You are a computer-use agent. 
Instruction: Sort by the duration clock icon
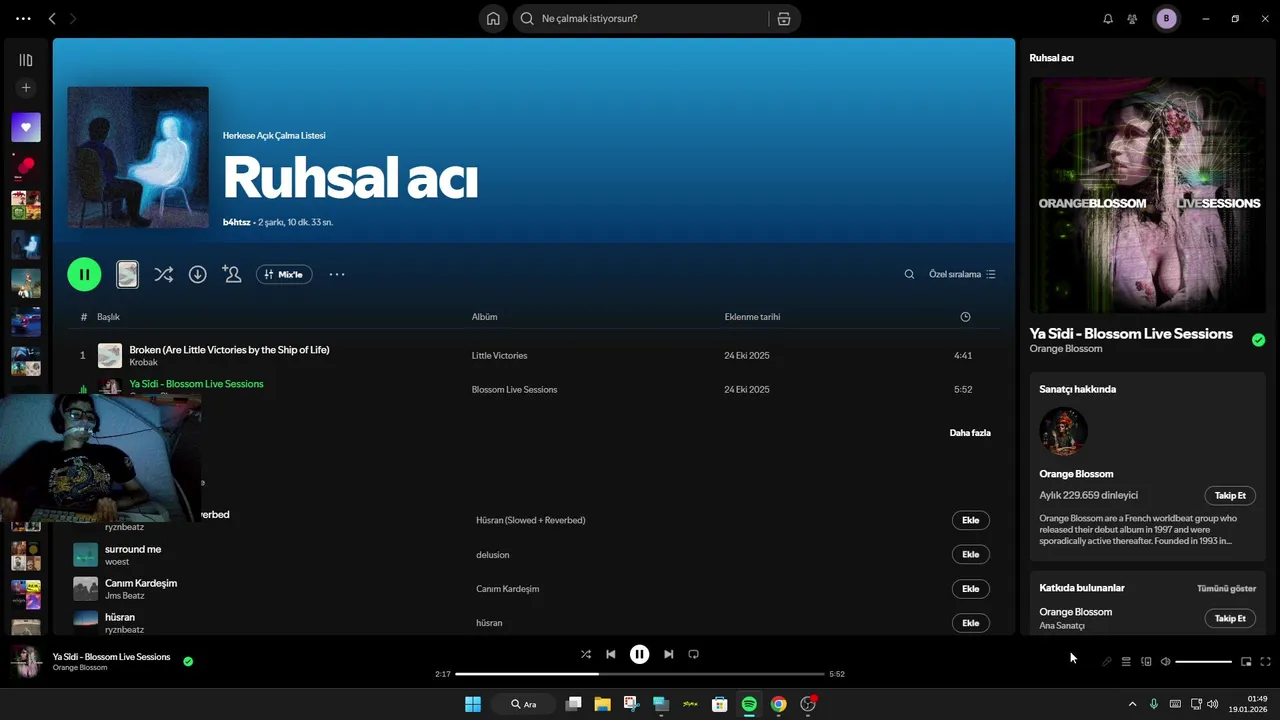[x=965, y=317]
